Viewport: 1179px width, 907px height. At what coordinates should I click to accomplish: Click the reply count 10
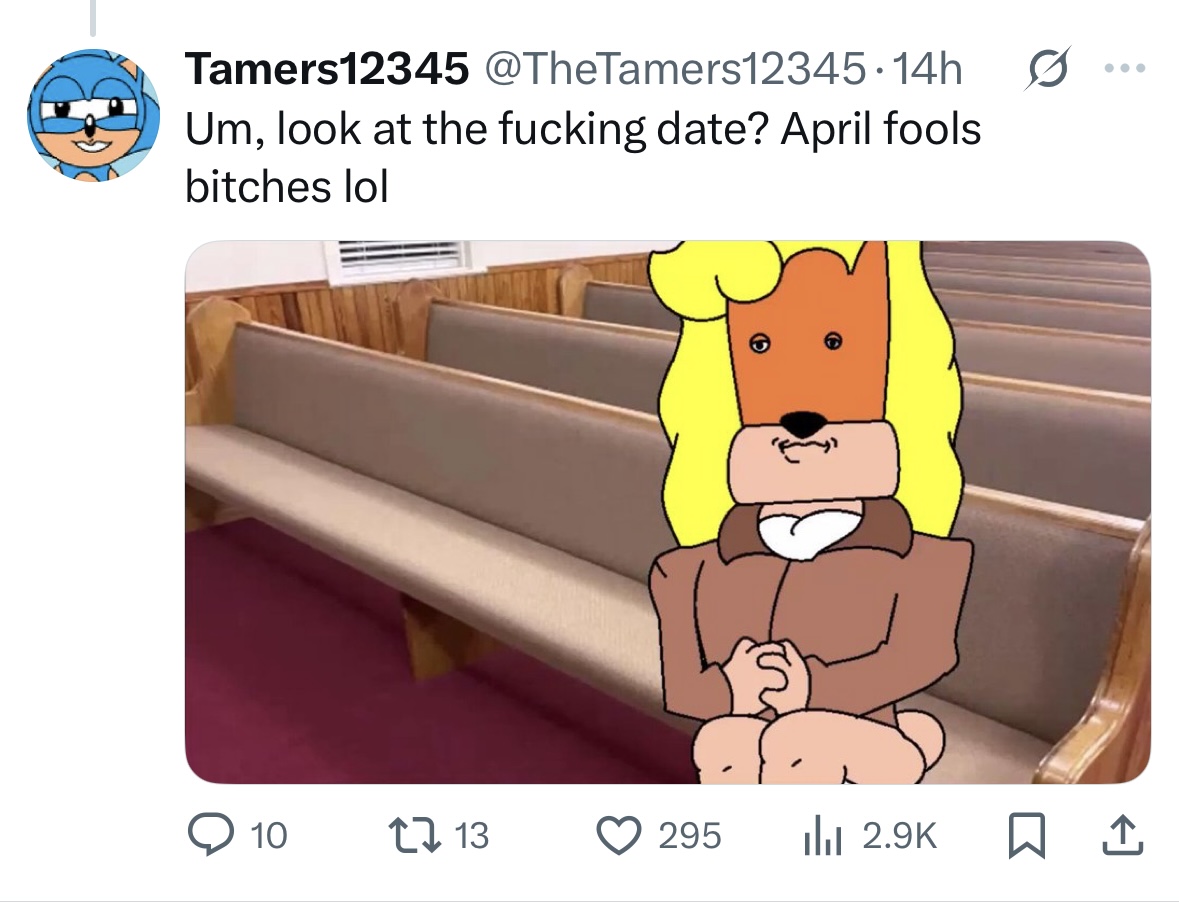tap(268, 836)
